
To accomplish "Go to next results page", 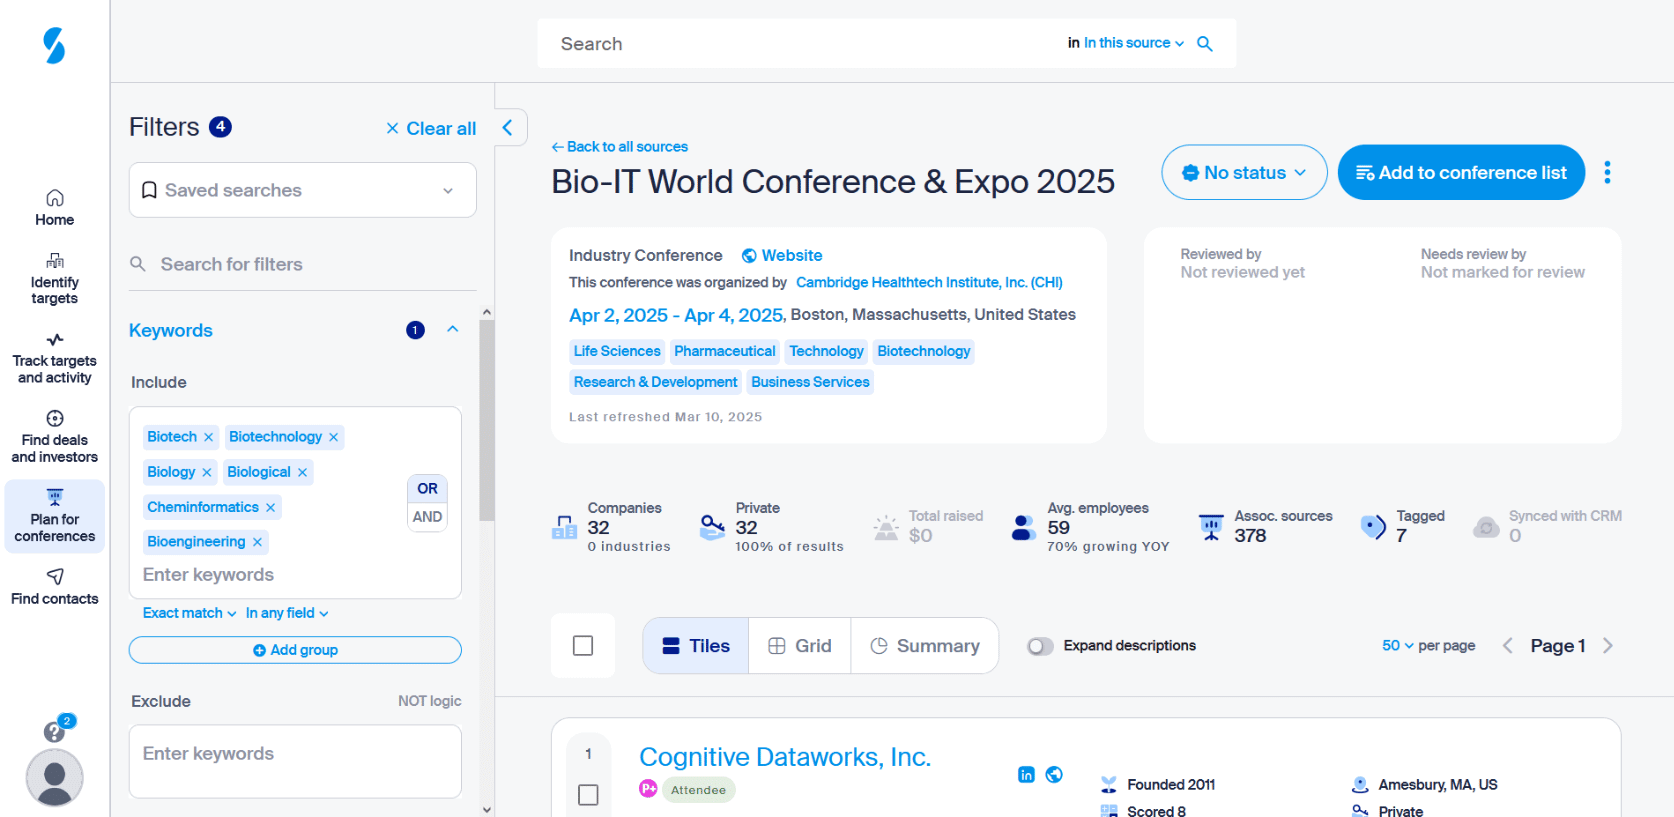I will tap(1608, 646).
